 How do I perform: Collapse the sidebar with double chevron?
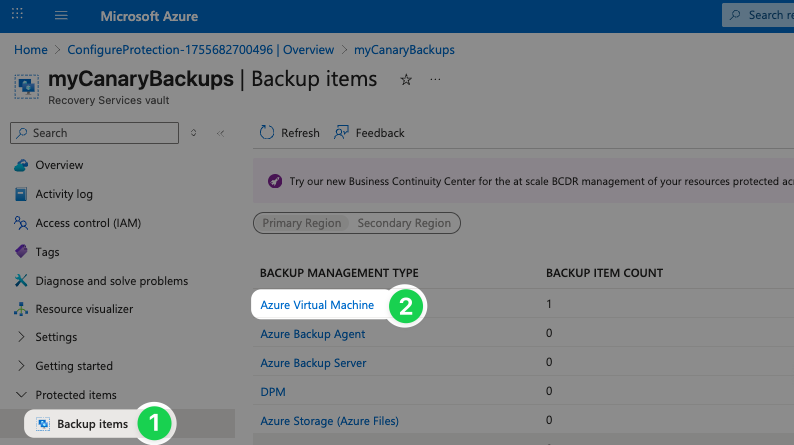coord(220,133)
